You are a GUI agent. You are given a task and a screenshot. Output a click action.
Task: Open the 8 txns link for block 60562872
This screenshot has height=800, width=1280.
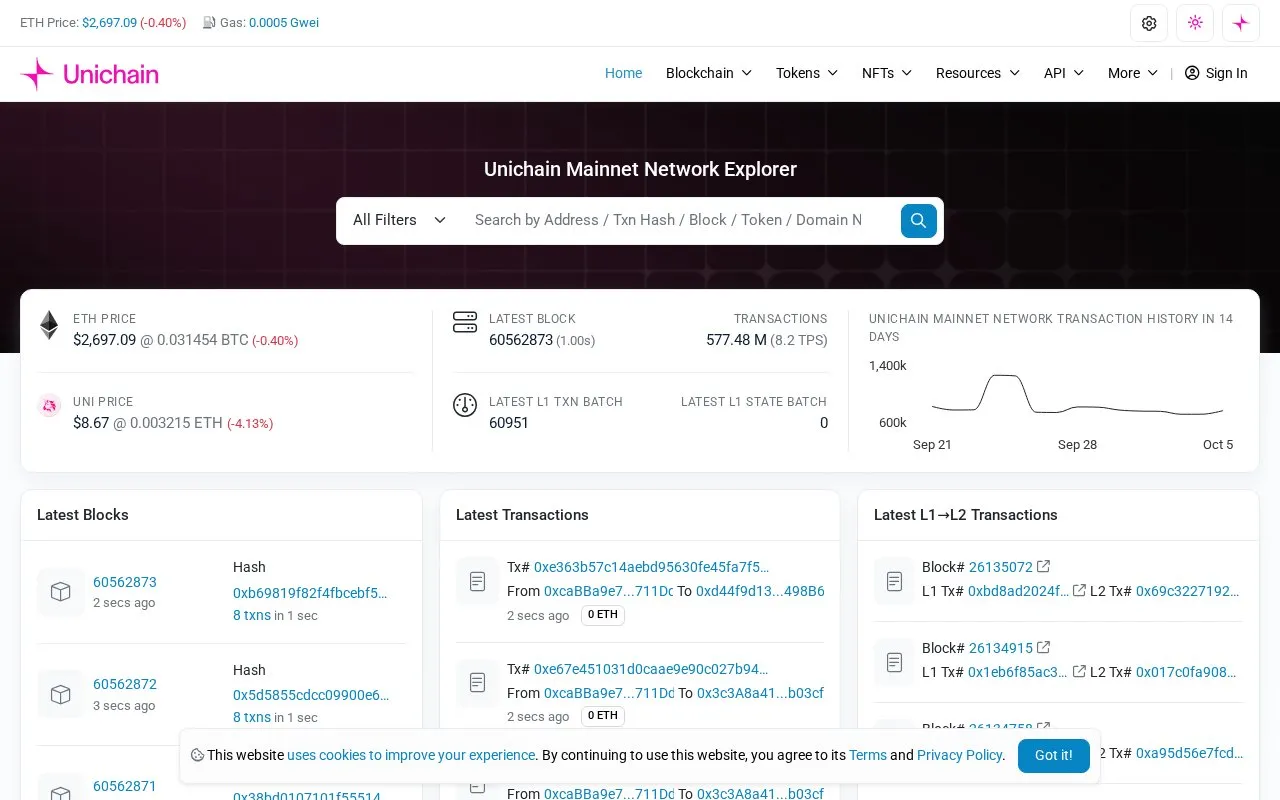tap(252, 717)
